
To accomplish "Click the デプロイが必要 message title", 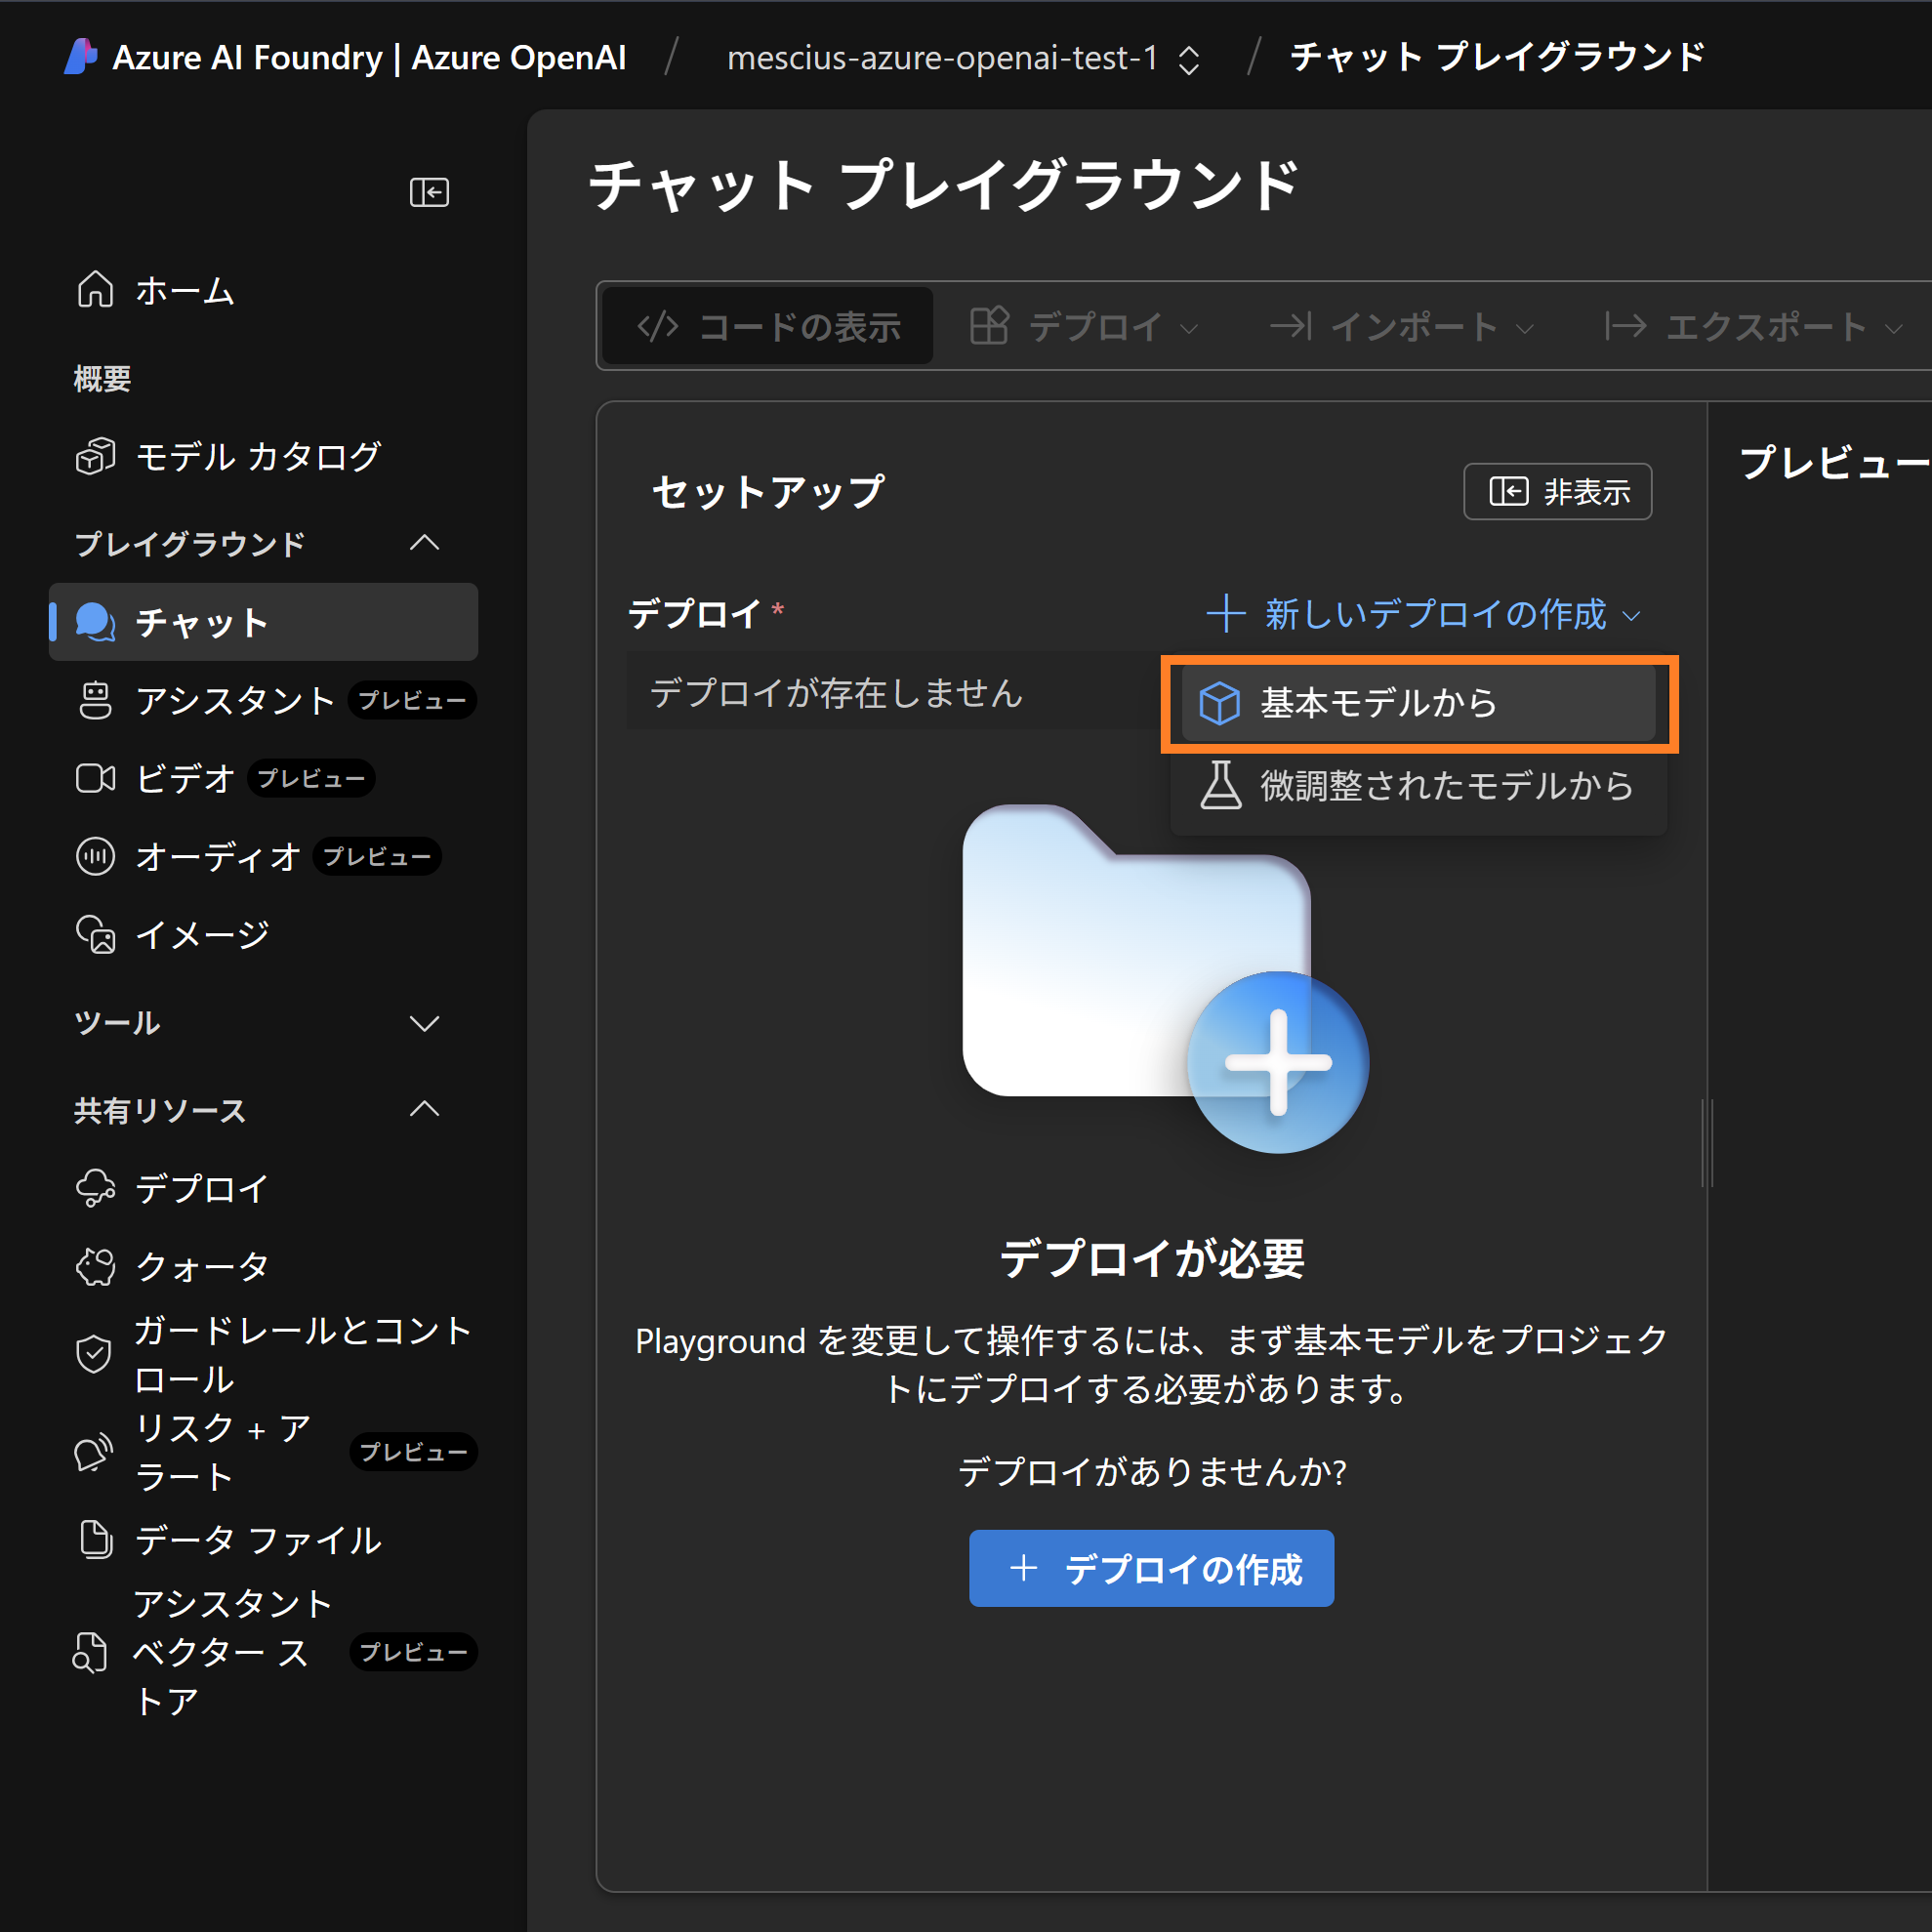I will [1152, 1257].
